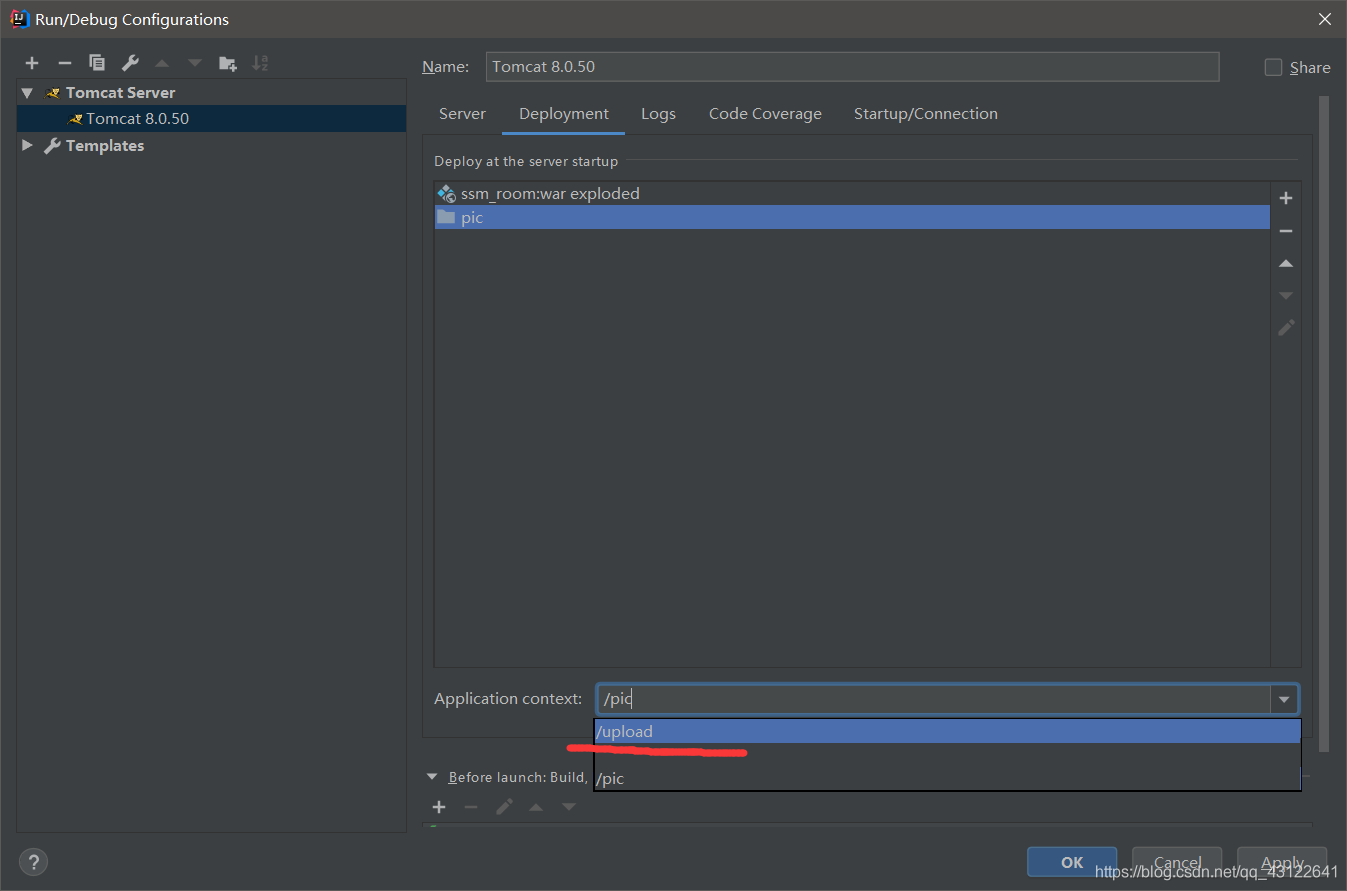
Task: Click the Application context input field
Action: 933,699
